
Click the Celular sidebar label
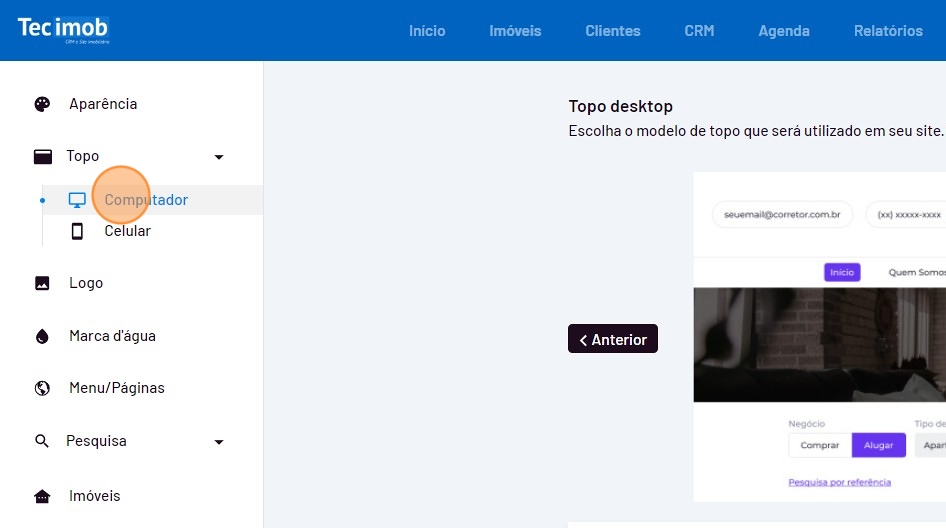[128, 231]
